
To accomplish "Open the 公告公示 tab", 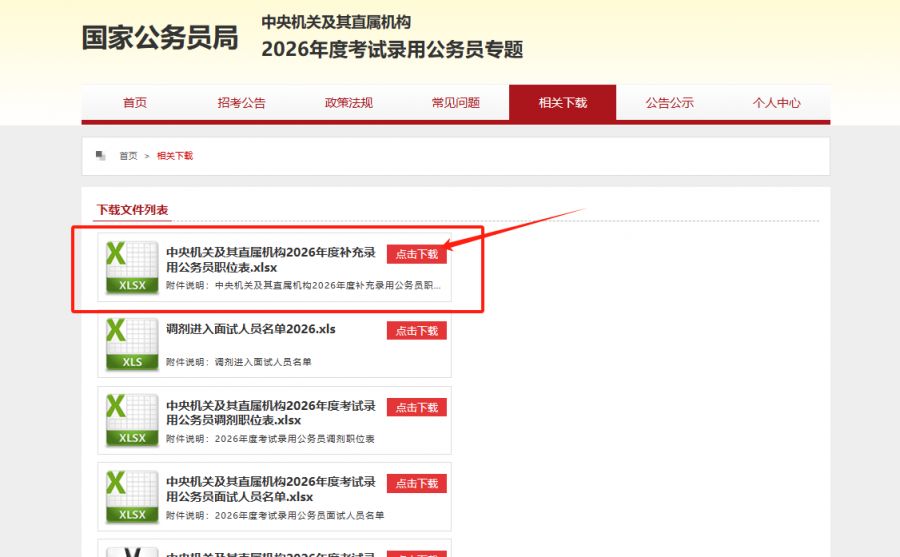I will (x=669, y=103).
